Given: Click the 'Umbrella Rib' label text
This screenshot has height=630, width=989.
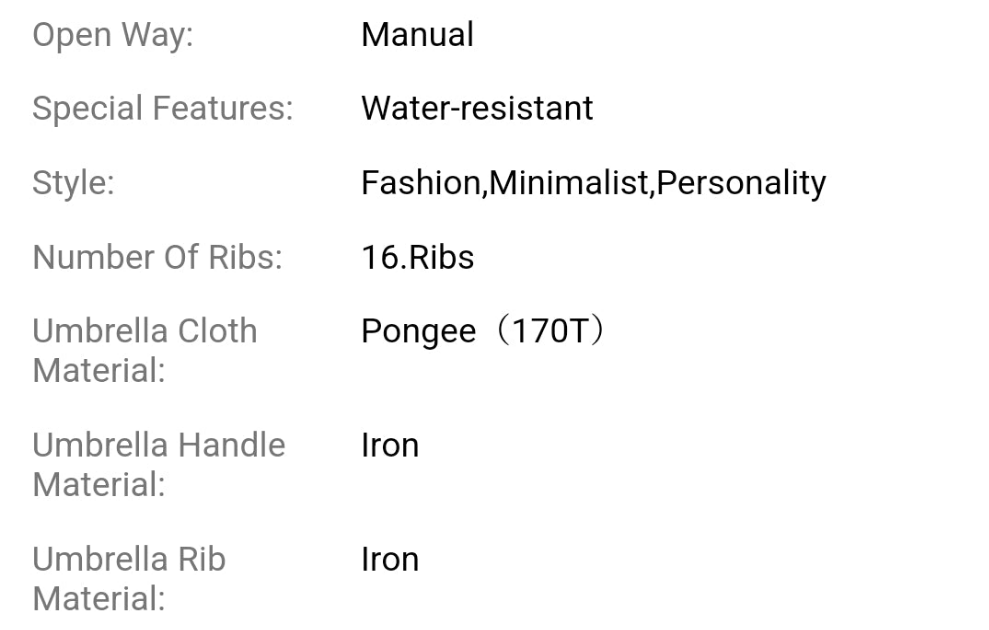Looking at the screenshot, I should [129, 560].
